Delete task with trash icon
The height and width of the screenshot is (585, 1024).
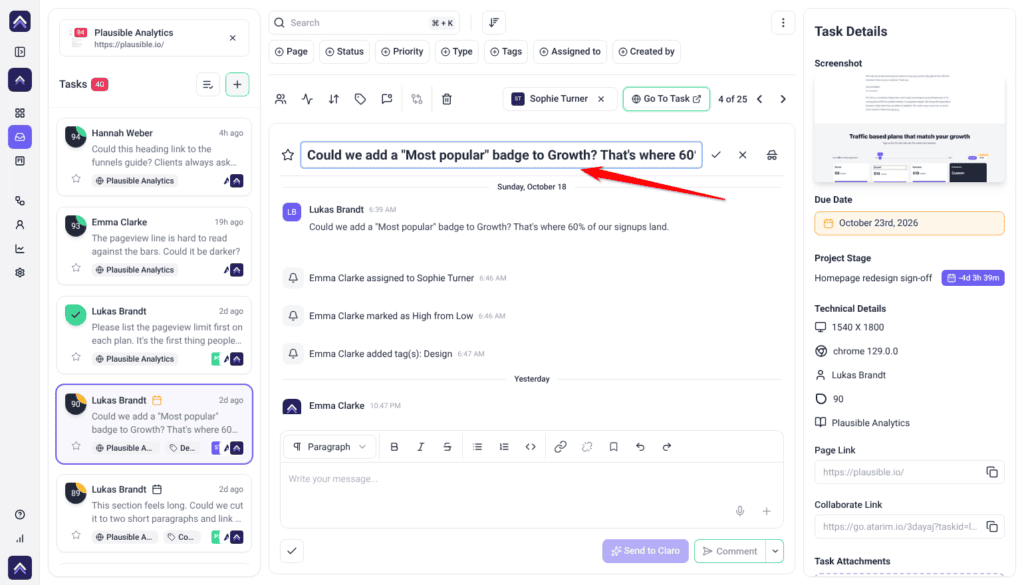447,99
